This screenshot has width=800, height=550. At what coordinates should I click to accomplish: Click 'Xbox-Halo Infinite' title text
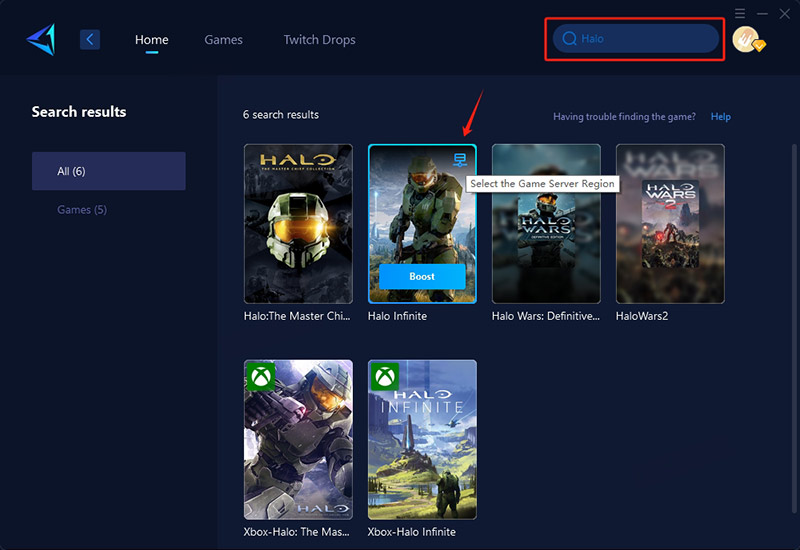pyautogui.click(x=412, y=532)
